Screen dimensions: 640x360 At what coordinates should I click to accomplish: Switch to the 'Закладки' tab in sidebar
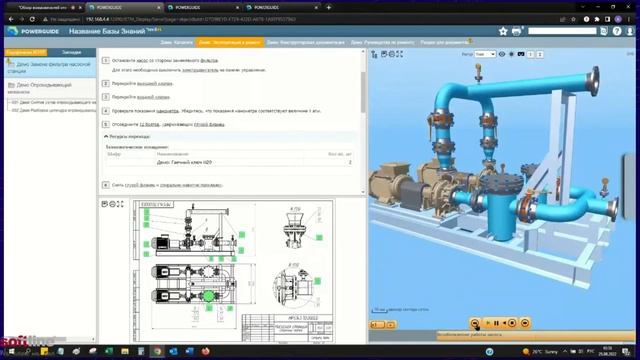pos(71,52)
